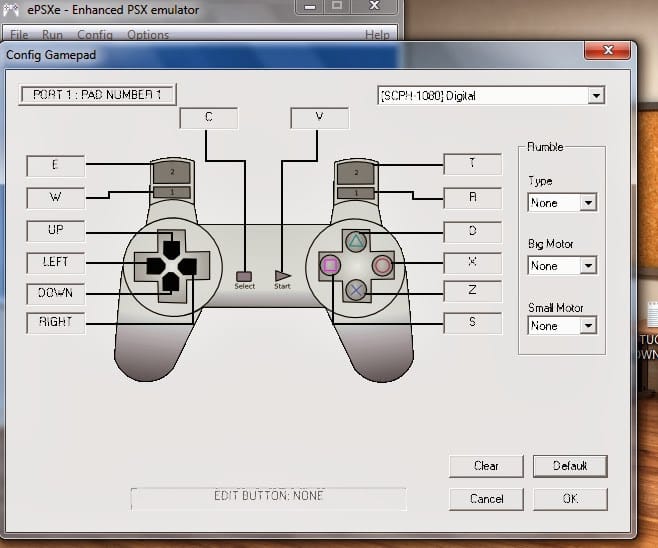Viewport: 658px width, 548px height.
Task: Select the LEFT direction mapping field
Action: tap(55, 263)
